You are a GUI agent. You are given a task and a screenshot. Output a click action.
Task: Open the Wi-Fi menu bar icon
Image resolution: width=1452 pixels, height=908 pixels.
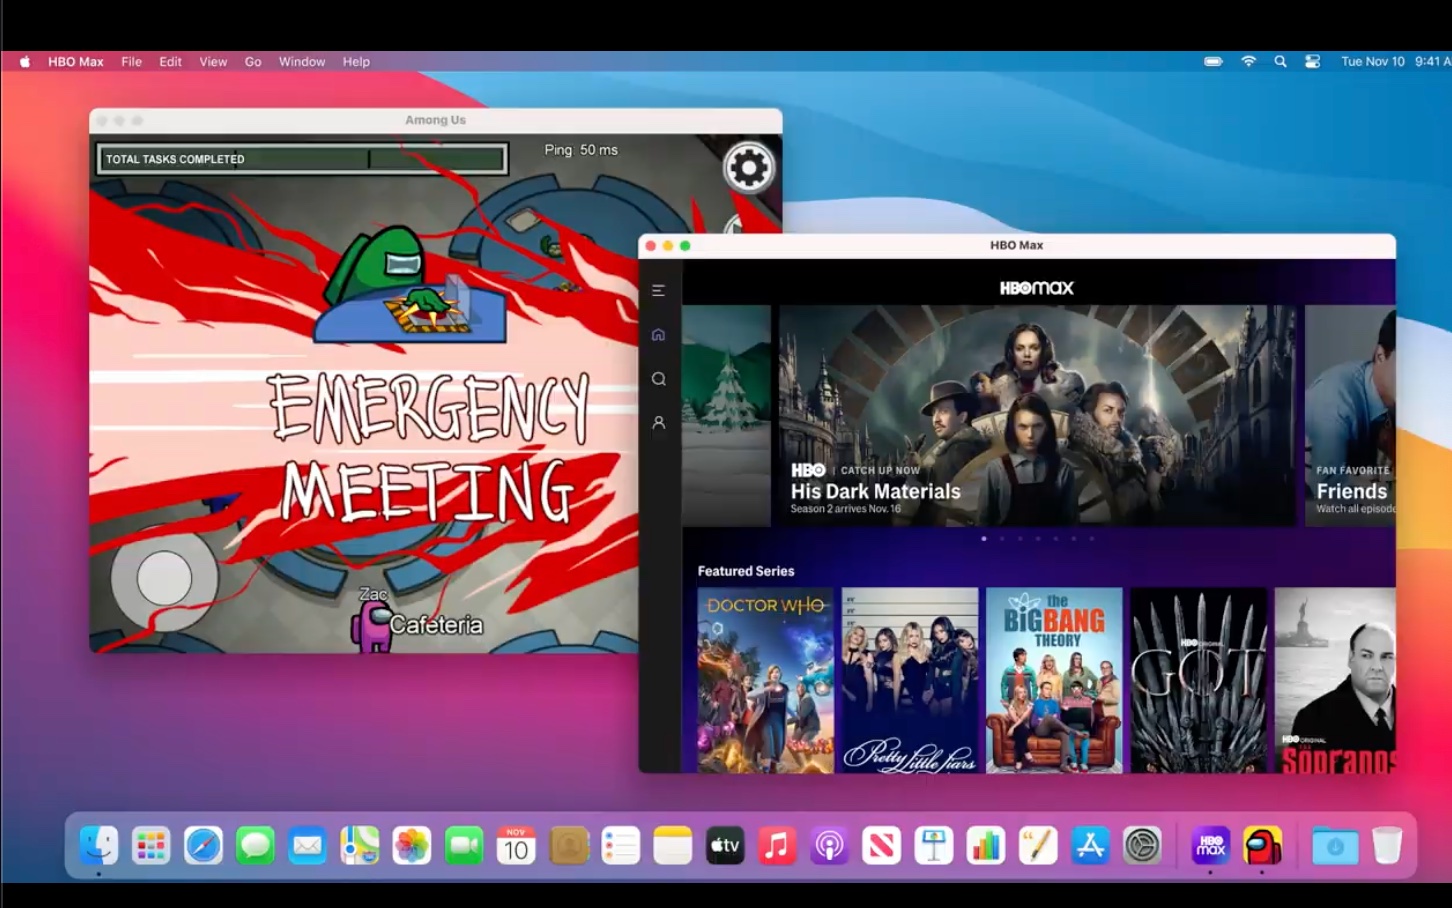coord(1248,61)
